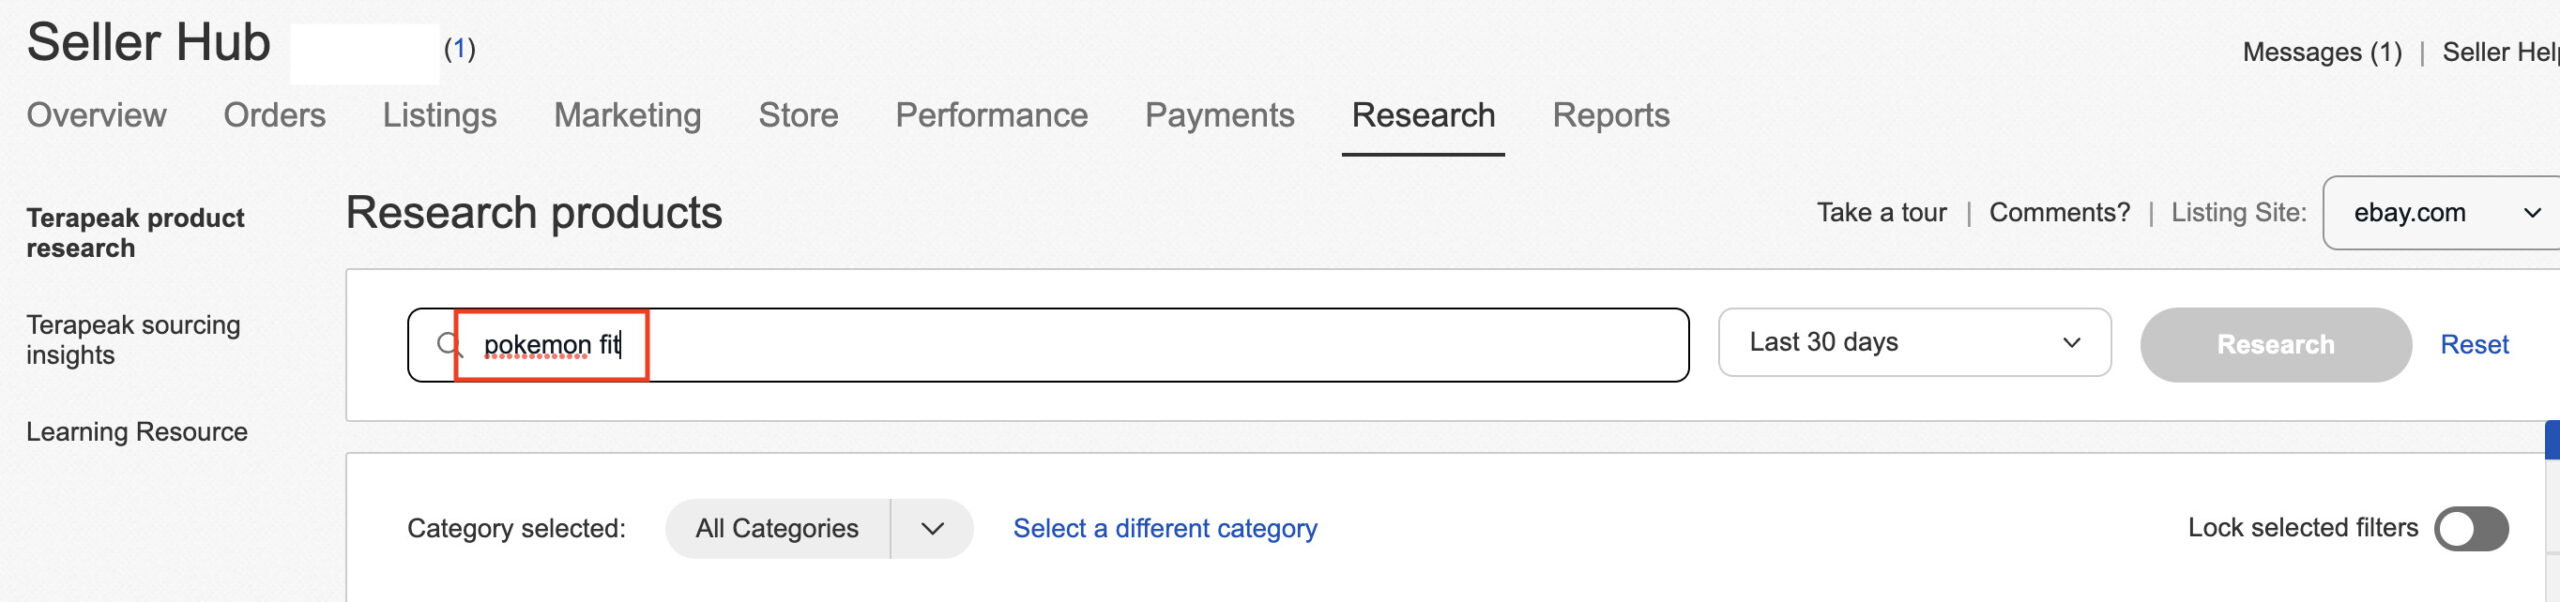Go to the Listings tab
The width and height of the screenshot is (2560, 602).
pos(439,116)
